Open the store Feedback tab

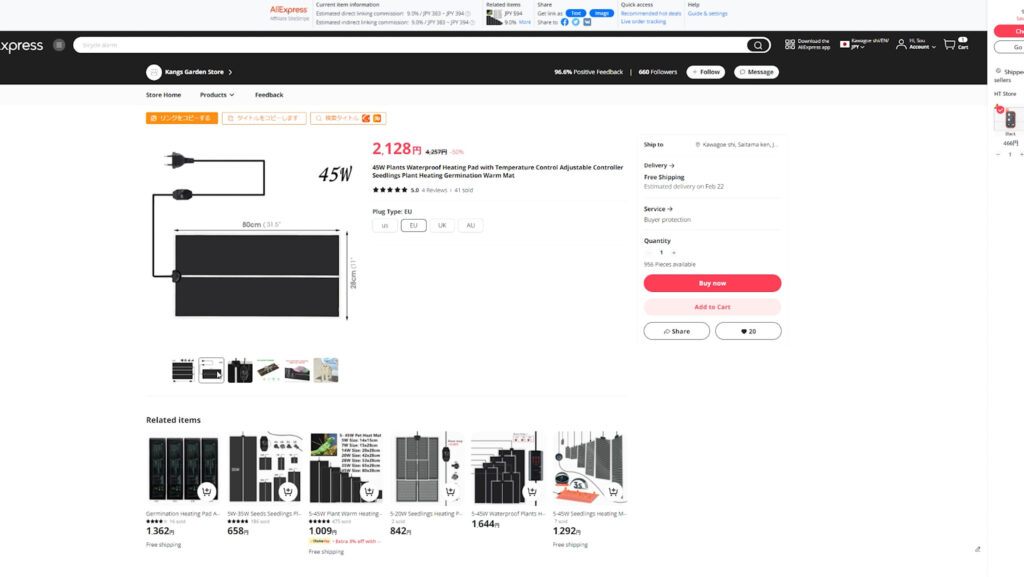pyautogui.click(x=269, y=95)
